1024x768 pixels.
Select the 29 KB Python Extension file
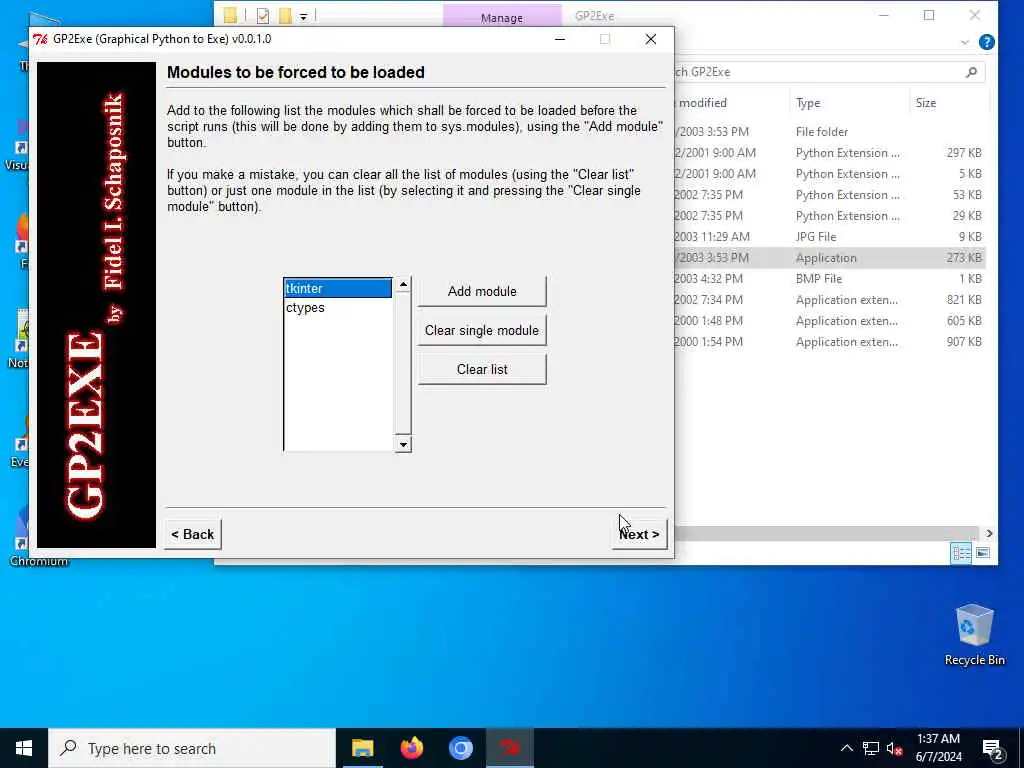829,216
